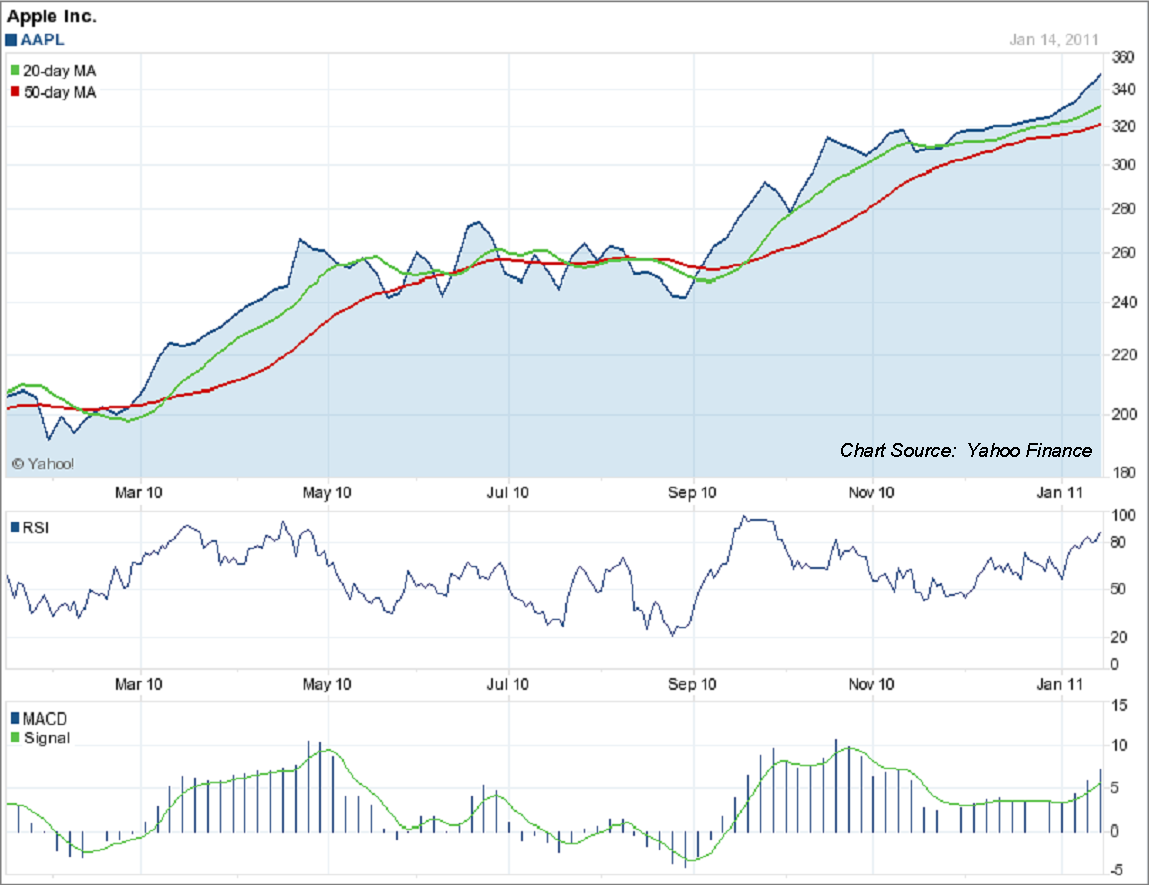Toggle the 50-day MA overlay visibility
Viewport: 1149px width, 885px height.
coord(55,93)
